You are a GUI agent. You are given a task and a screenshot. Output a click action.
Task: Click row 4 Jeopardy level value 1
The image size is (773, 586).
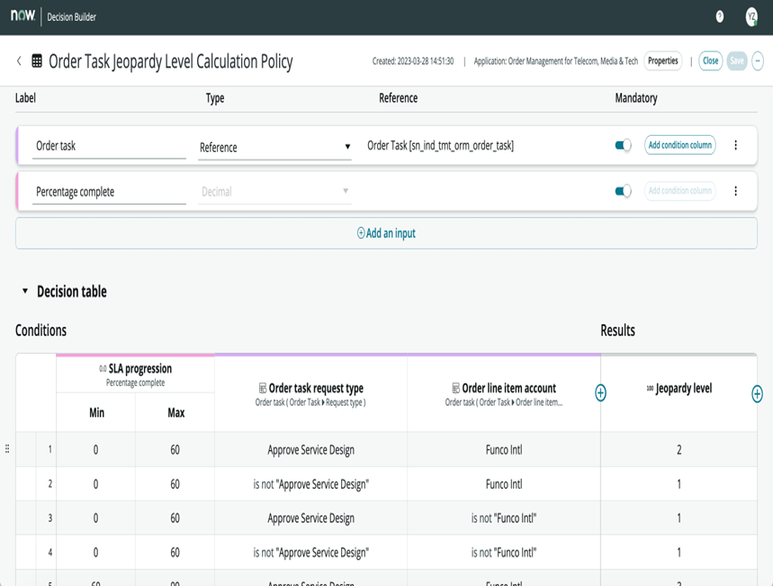click(x=679, y=552)
